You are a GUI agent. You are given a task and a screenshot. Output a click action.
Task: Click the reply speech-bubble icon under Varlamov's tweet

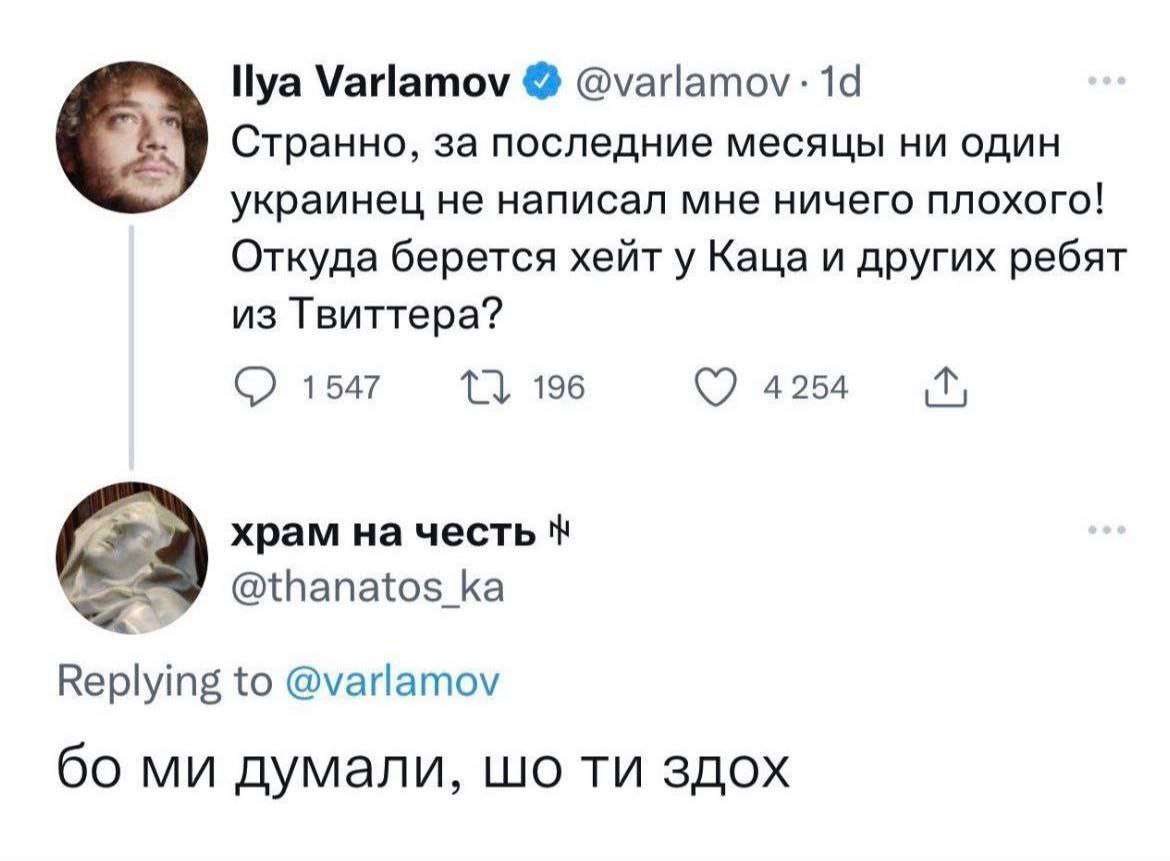tap(253, 388)
